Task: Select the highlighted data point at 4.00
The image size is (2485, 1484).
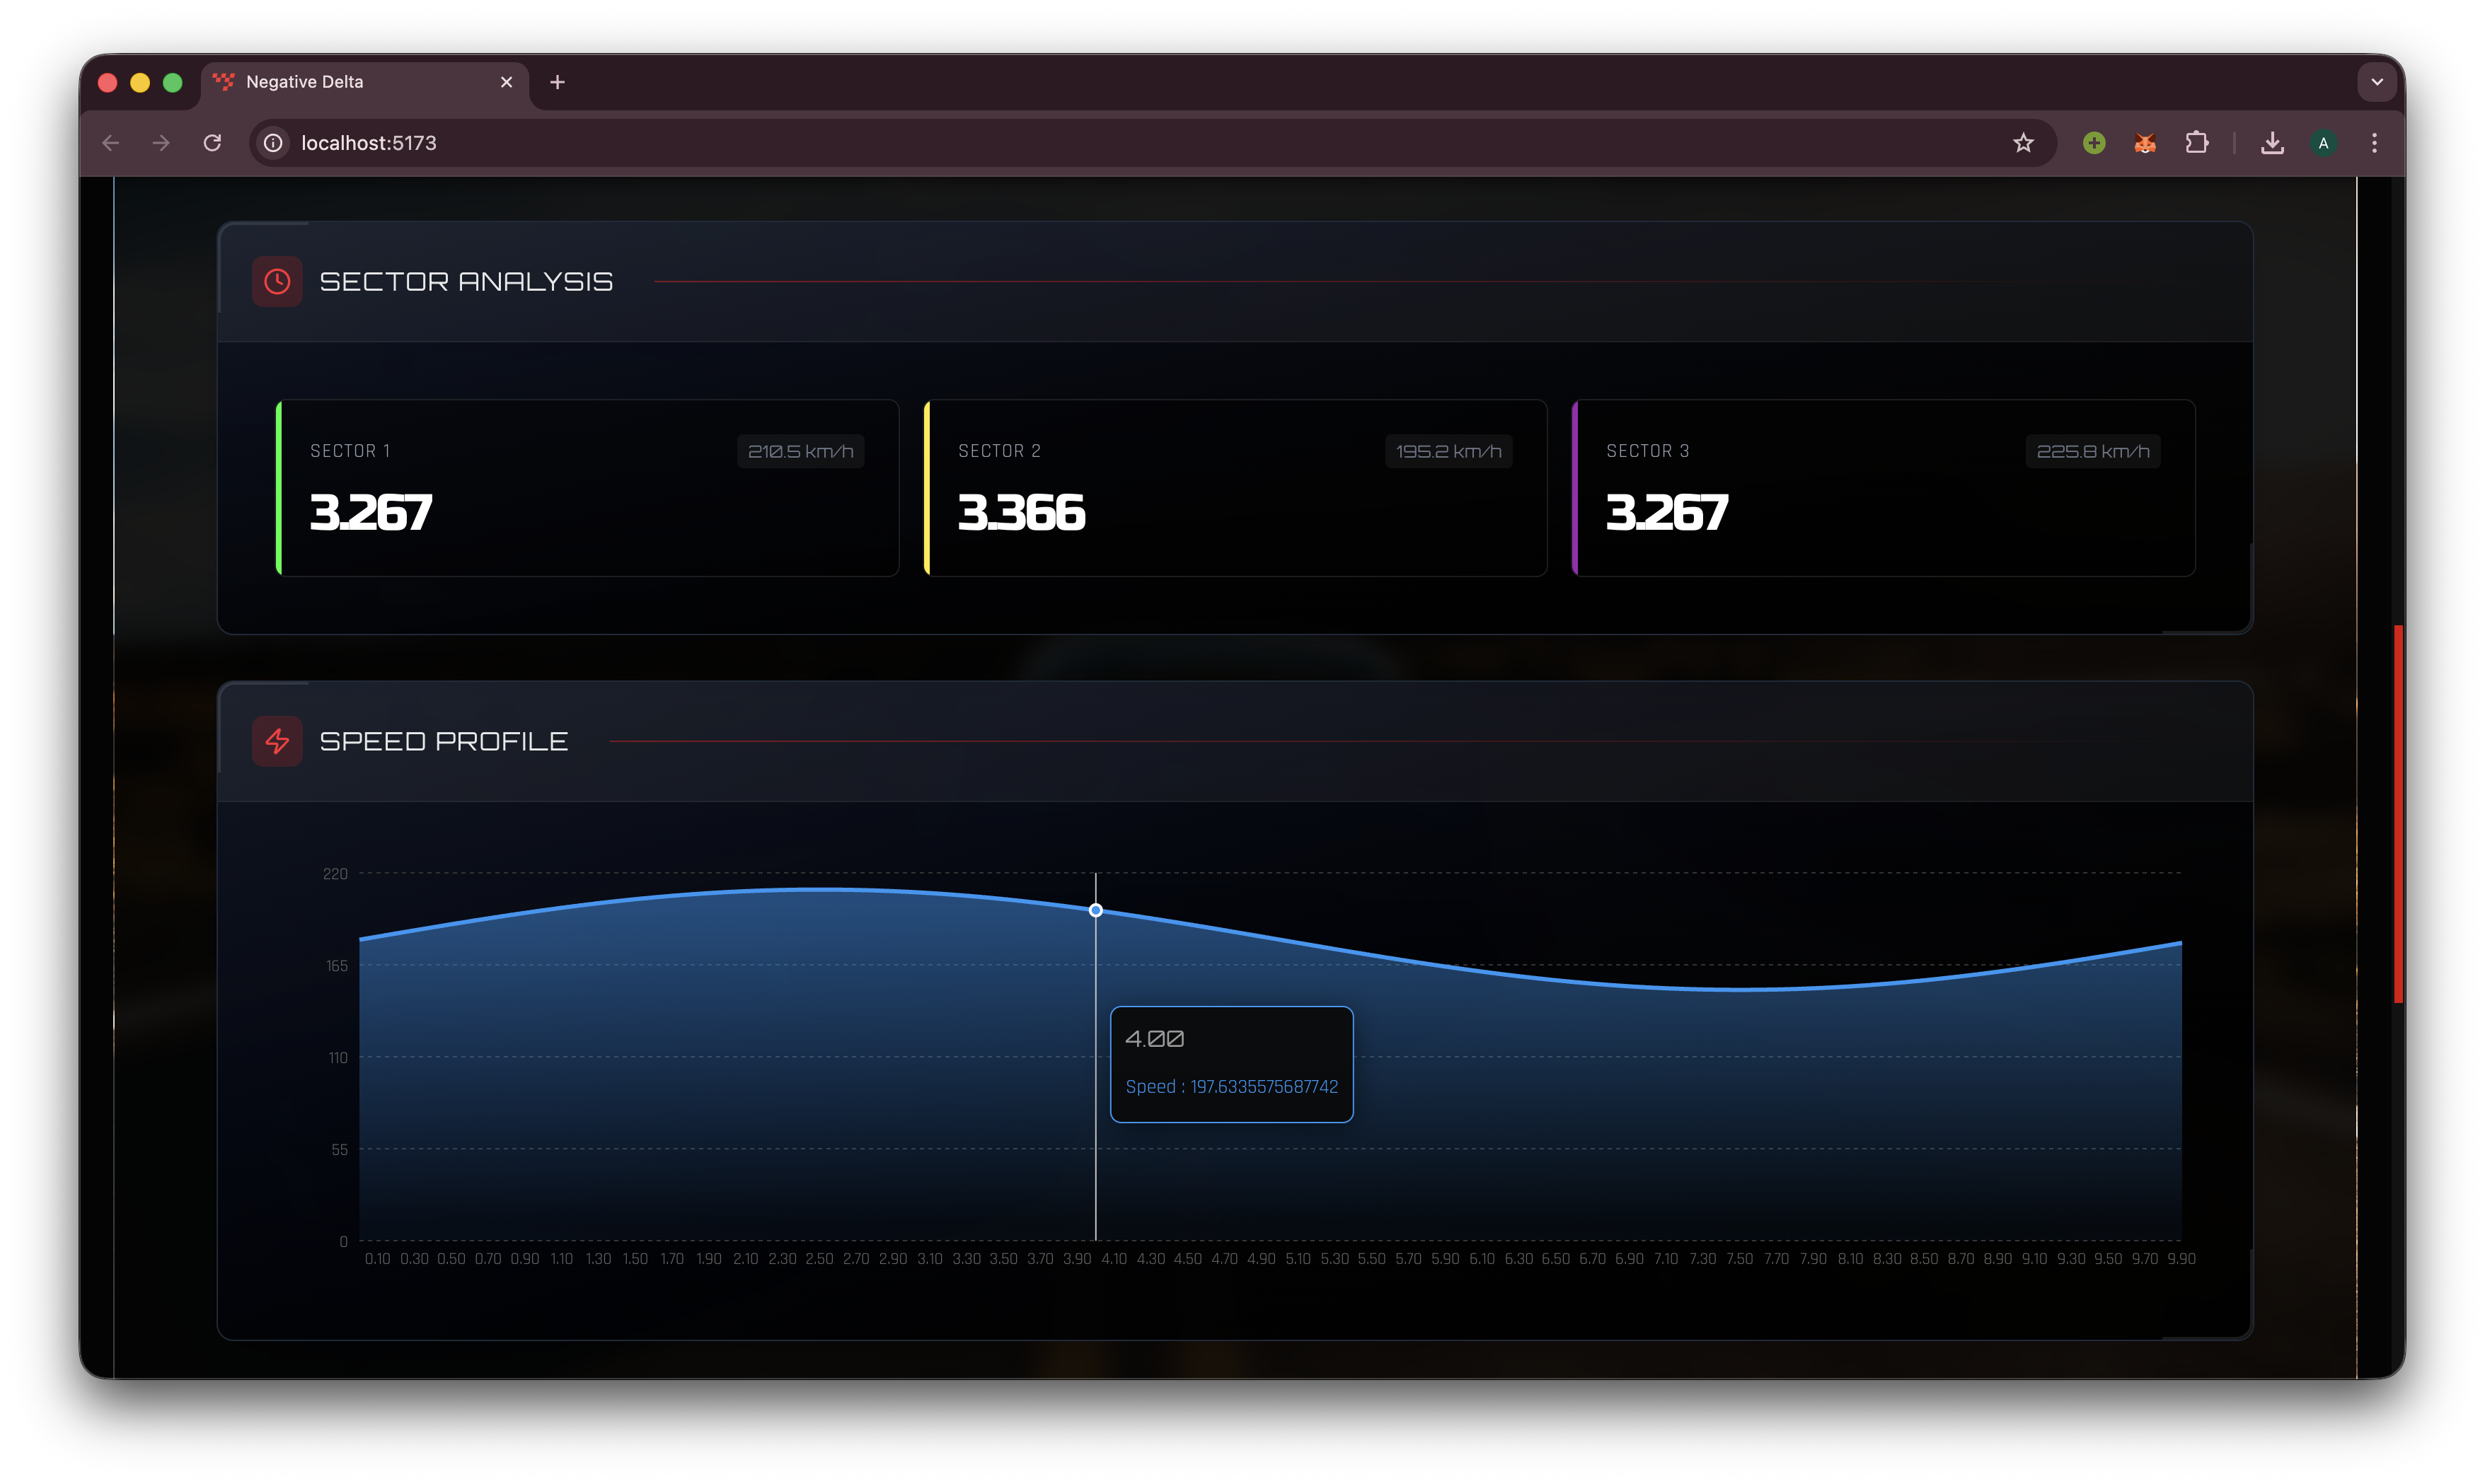Action: tap(1096, 910)
